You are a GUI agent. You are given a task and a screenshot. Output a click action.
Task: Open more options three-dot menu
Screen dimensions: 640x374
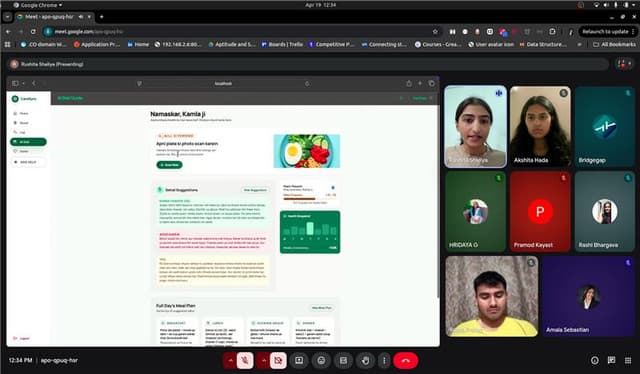(x=384, y=361)
